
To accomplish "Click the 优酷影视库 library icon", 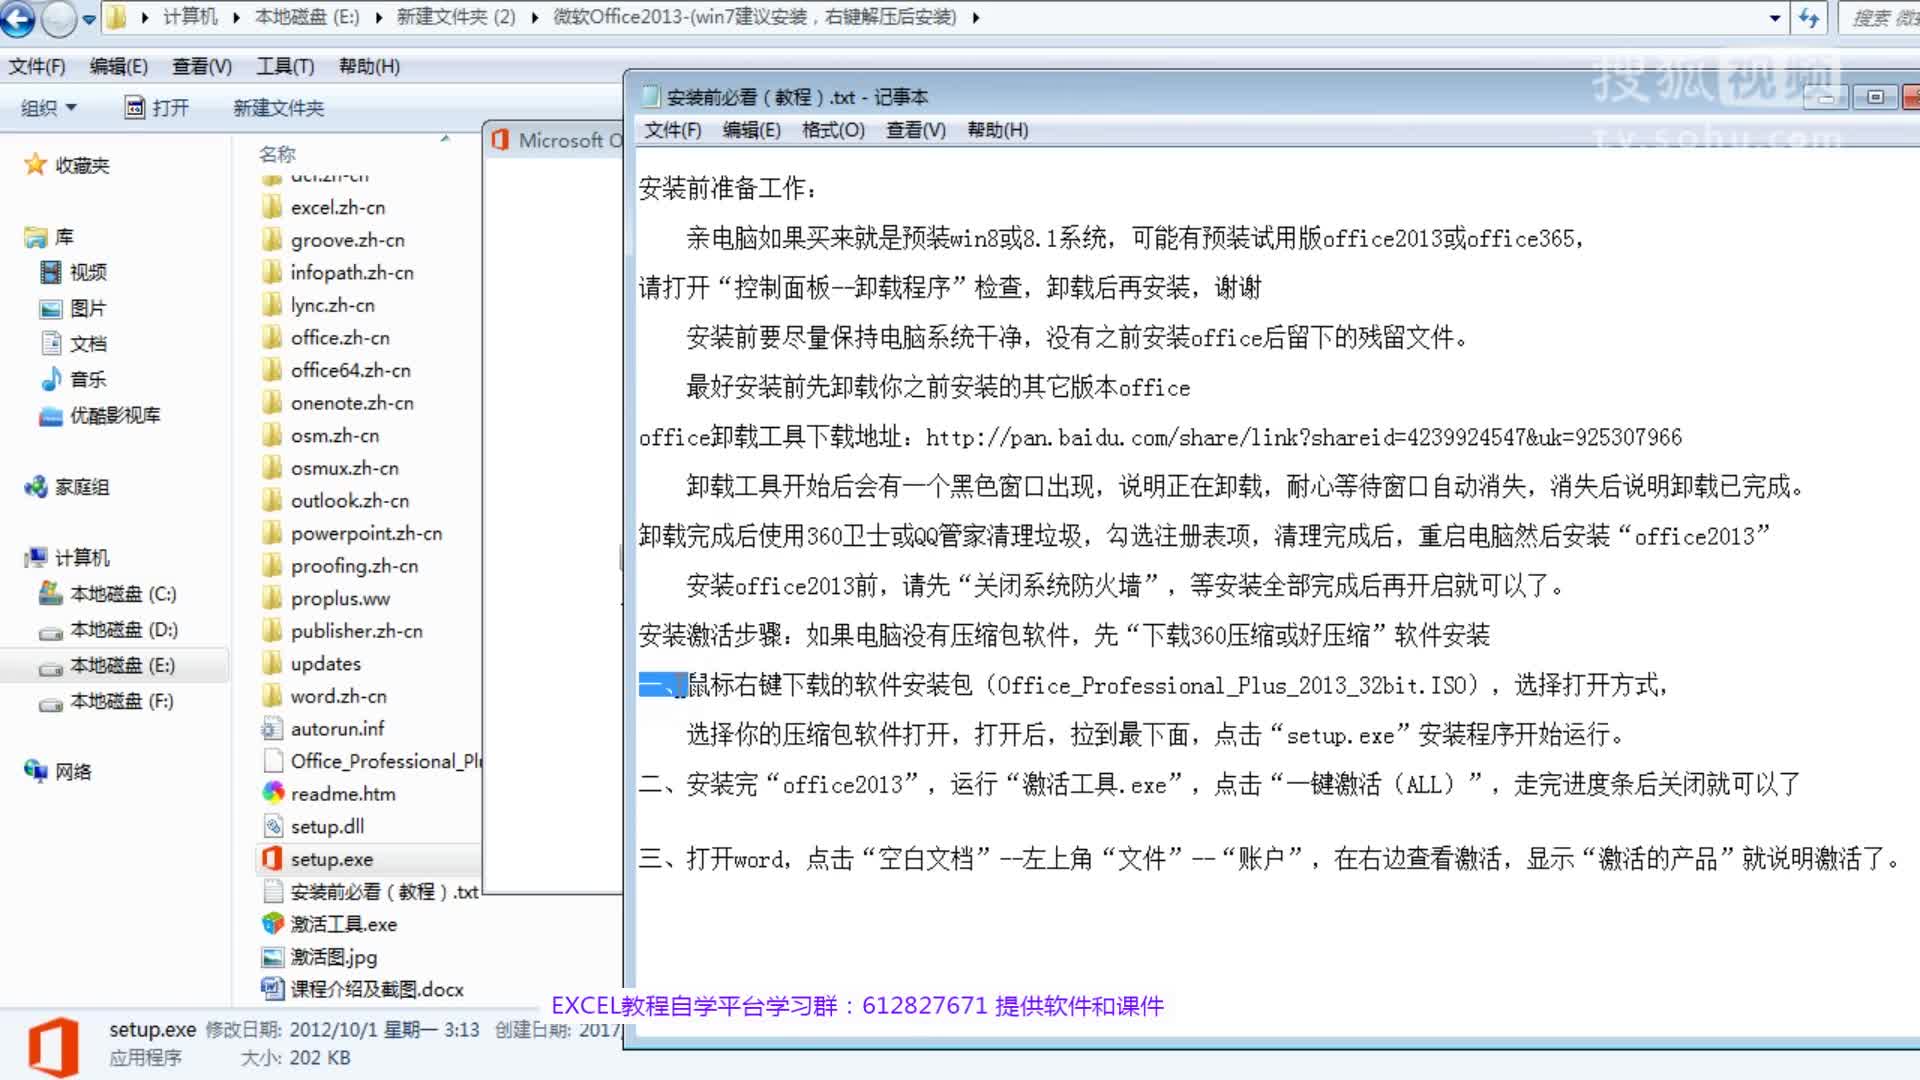I will [51, 416].
